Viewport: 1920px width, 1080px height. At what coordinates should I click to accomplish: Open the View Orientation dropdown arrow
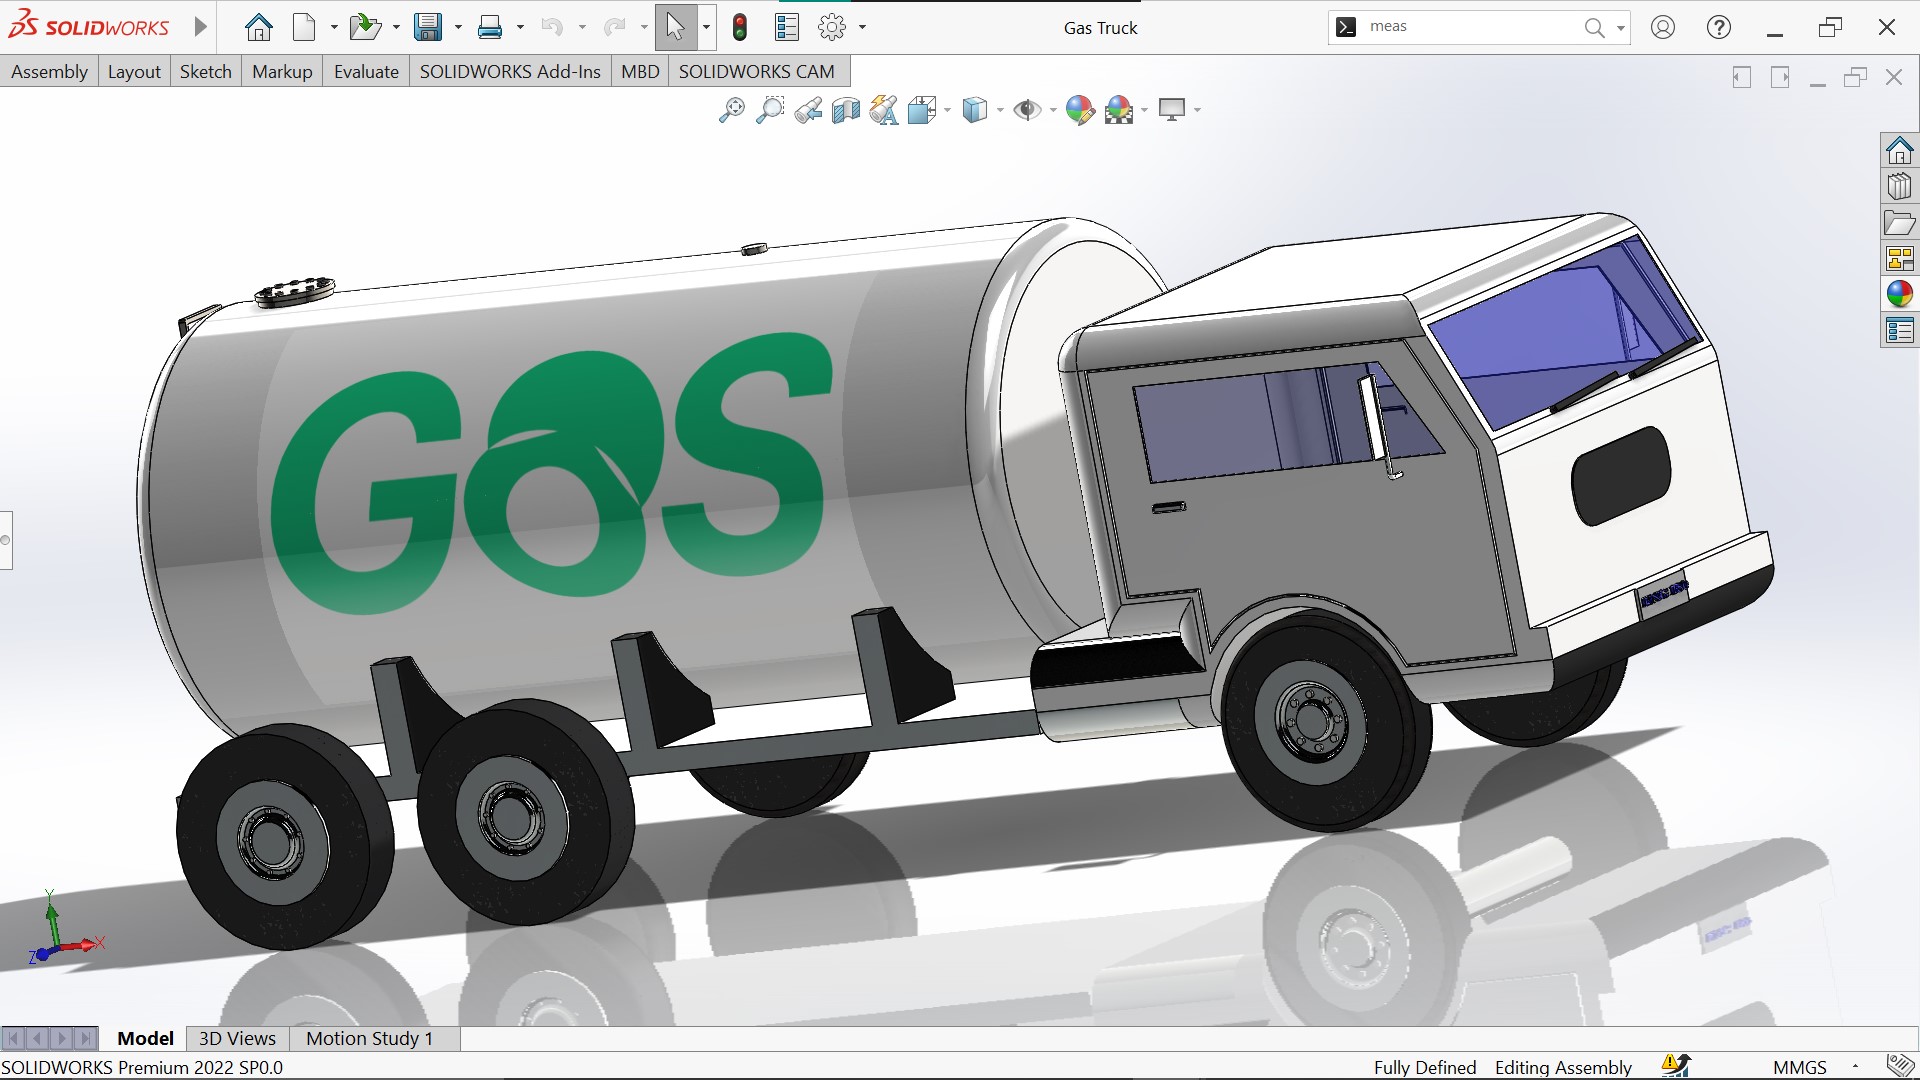947,111
